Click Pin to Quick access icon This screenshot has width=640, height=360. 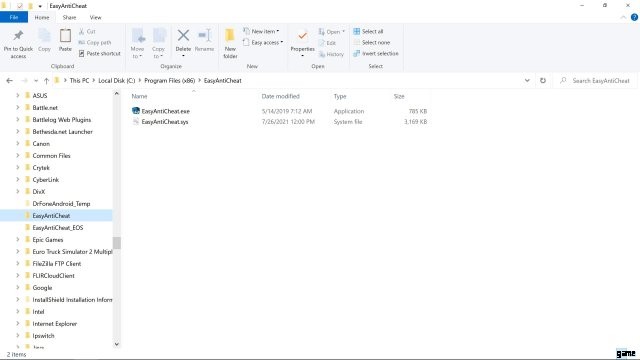[18, 36]
